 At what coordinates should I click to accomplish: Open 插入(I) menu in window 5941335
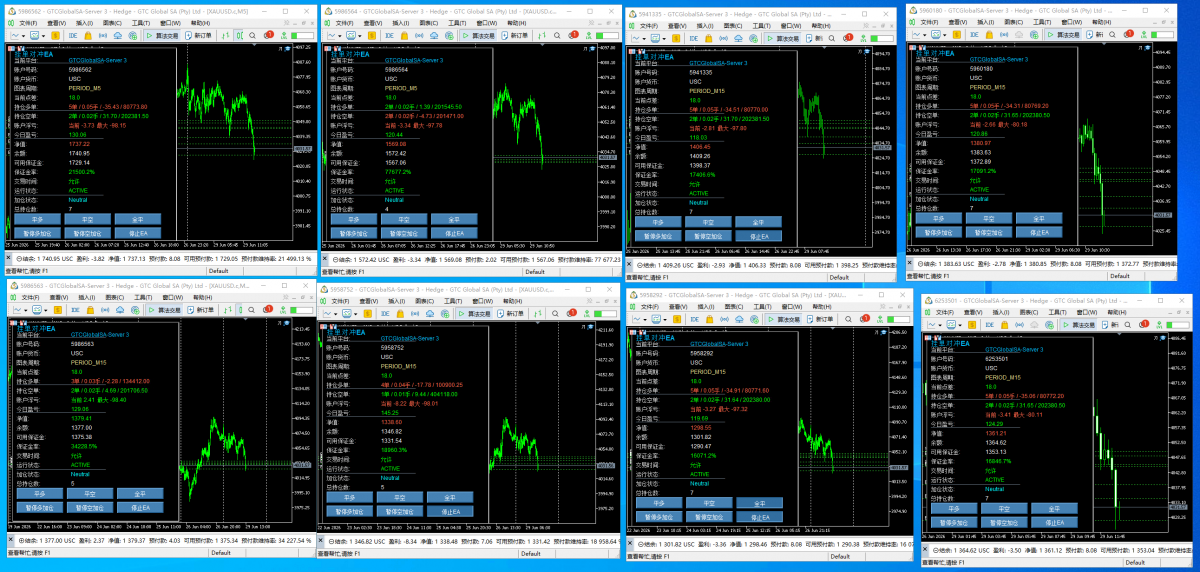click(x=705, y=26)
